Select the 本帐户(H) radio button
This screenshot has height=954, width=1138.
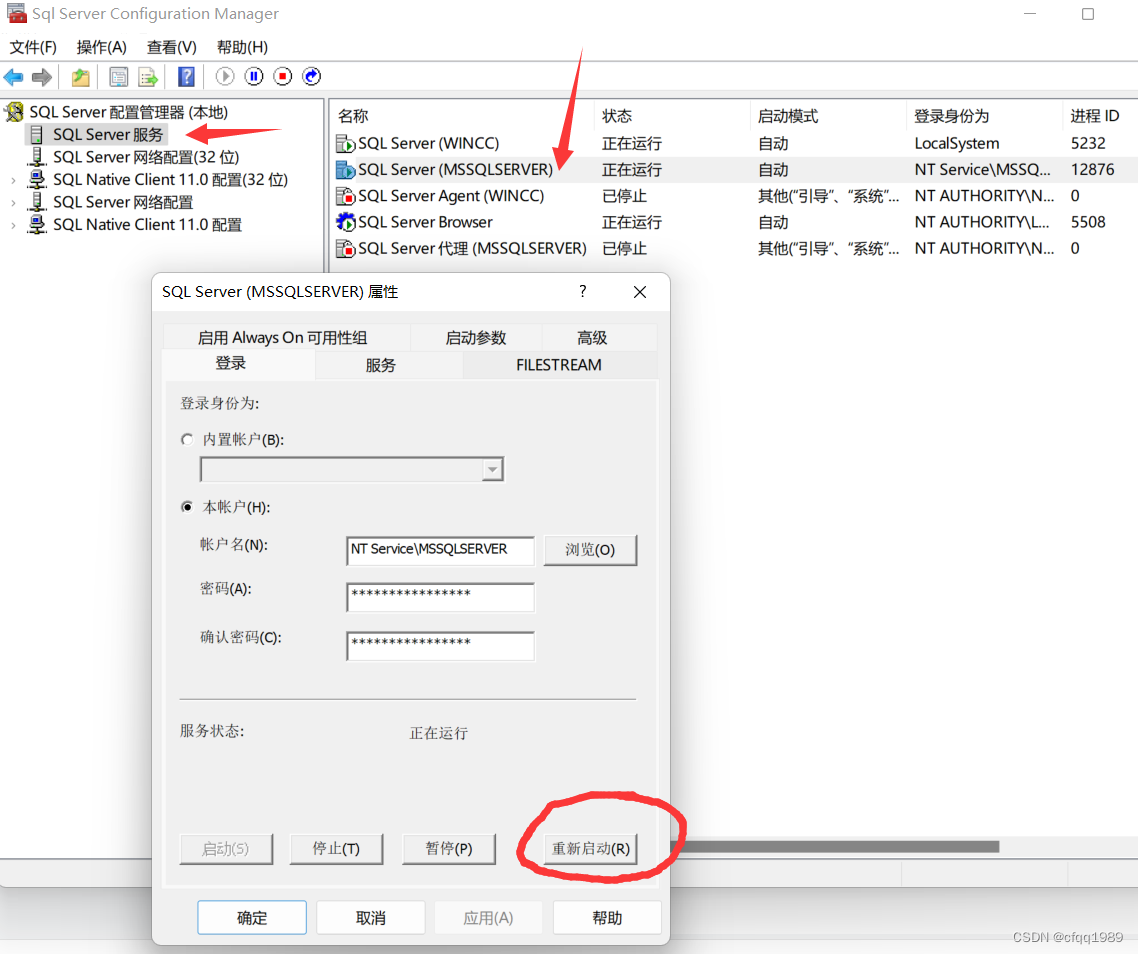click(187, 507)
